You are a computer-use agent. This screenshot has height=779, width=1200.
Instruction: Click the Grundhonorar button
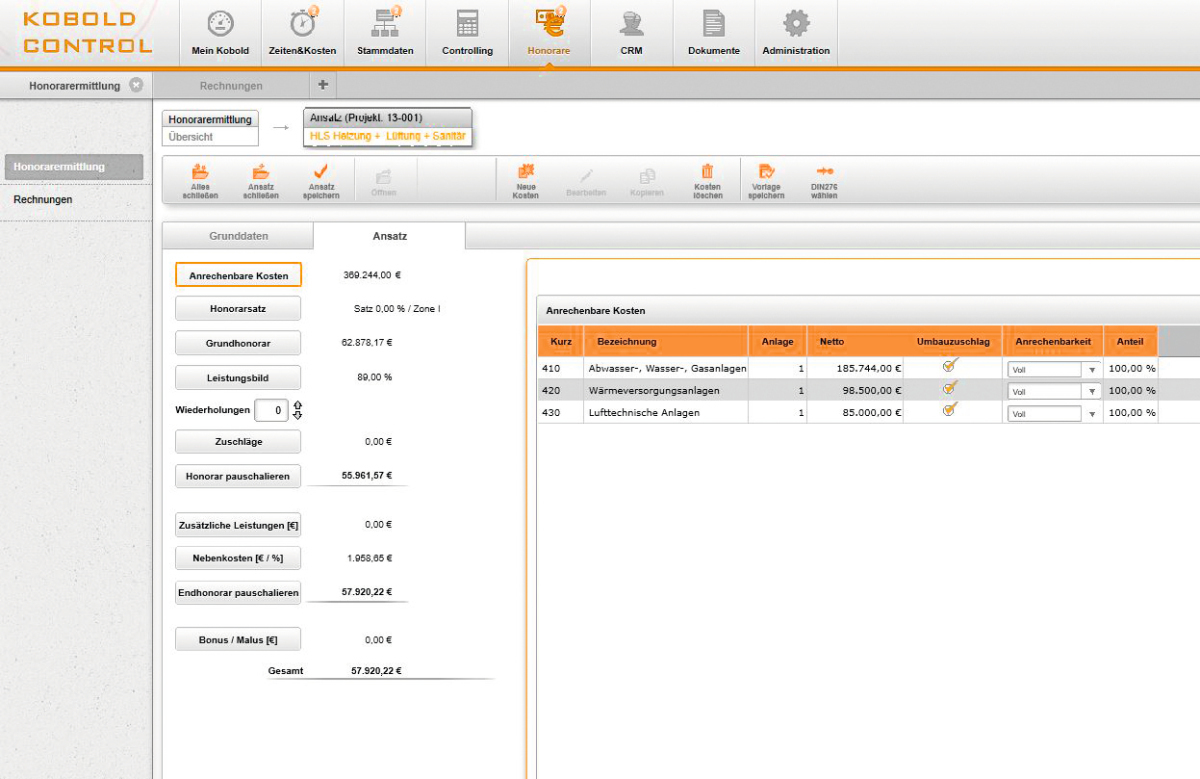click(238, 343)
